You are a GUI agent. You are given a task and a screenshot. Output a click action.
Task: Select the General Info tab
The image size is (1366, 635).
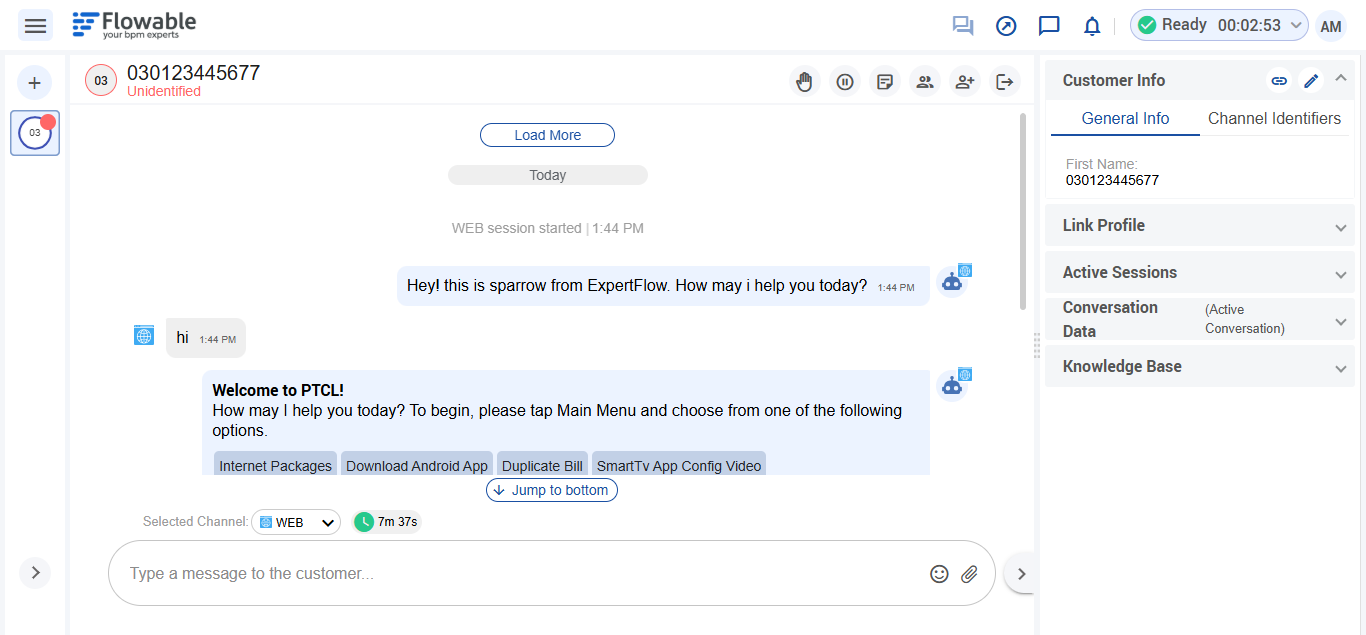click(1125, 118)
